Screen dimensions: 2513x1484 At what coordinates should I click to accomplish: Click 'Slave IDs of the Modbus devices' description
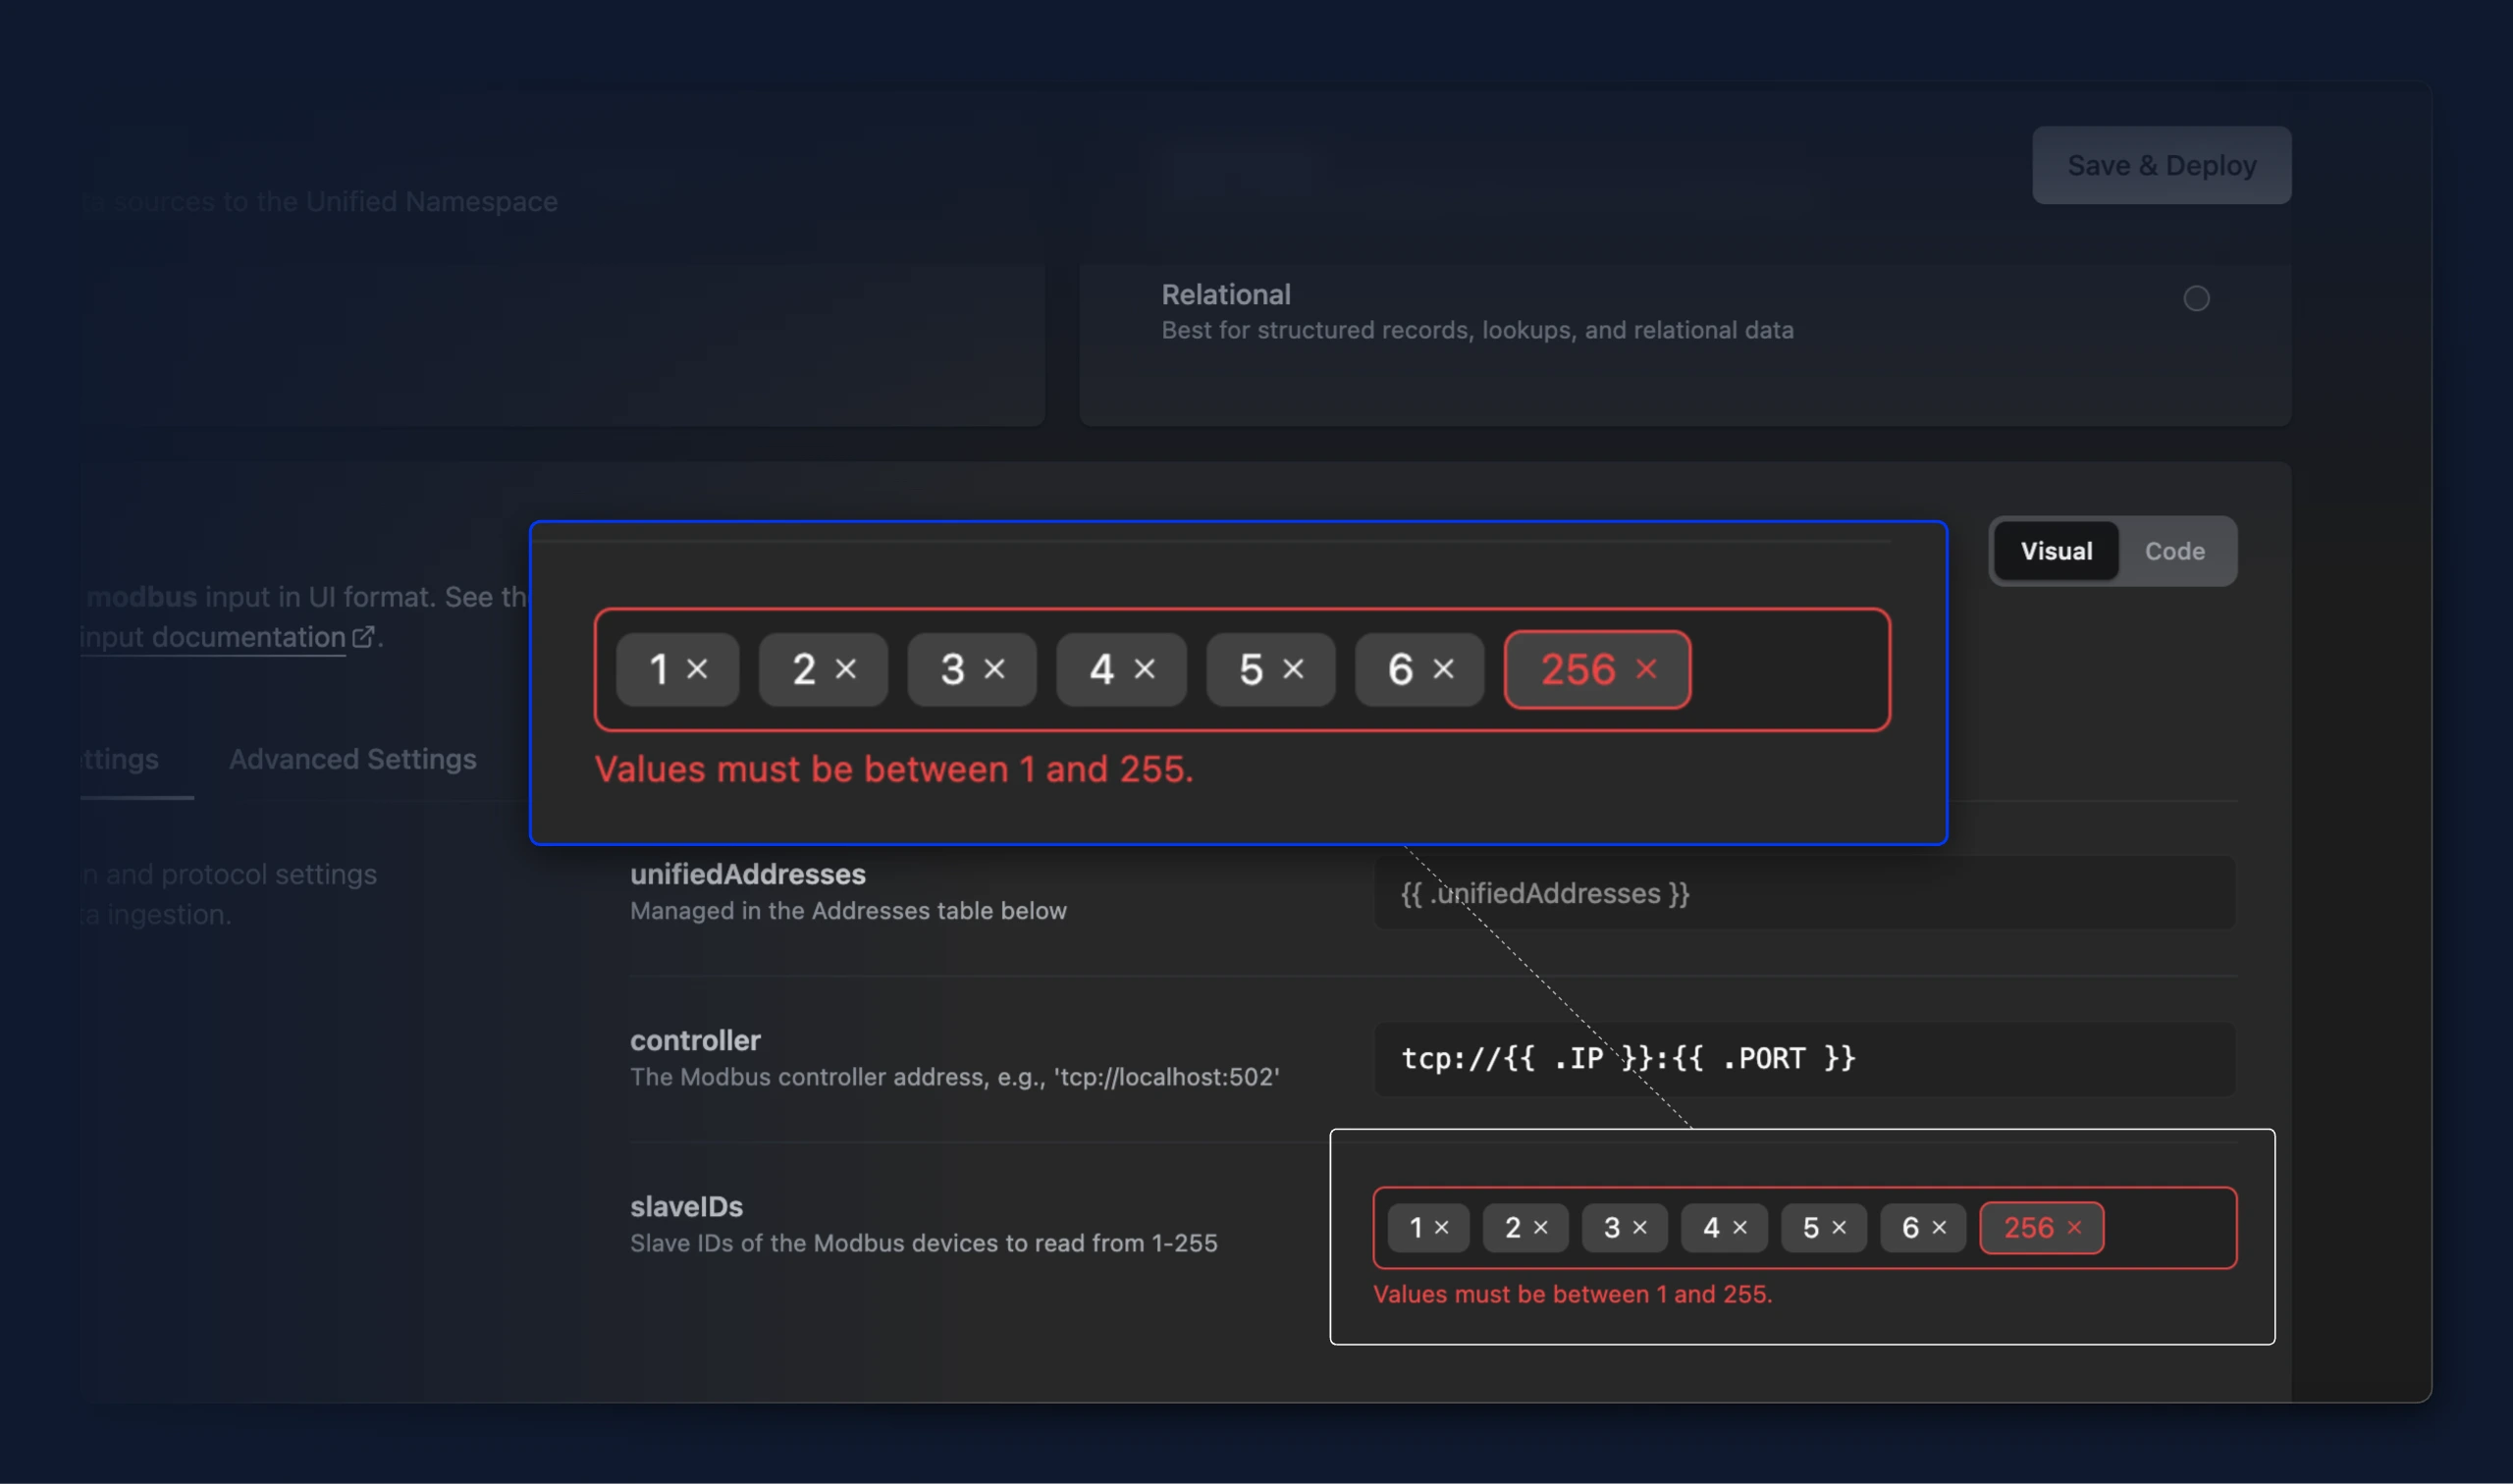coord(923,1243)
